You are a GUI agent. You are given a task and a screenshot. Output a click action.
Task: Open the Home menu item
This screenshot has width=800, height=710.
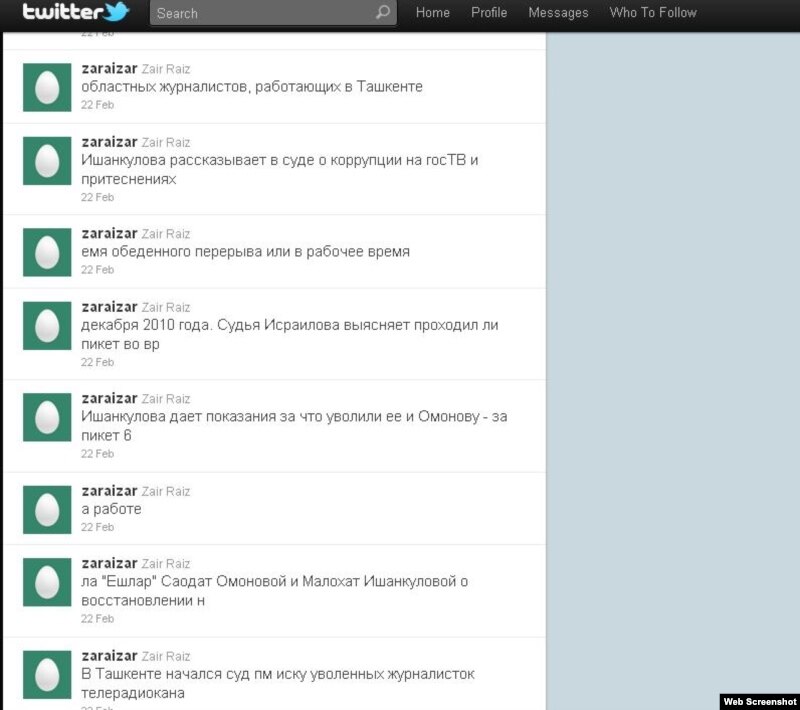432,13
